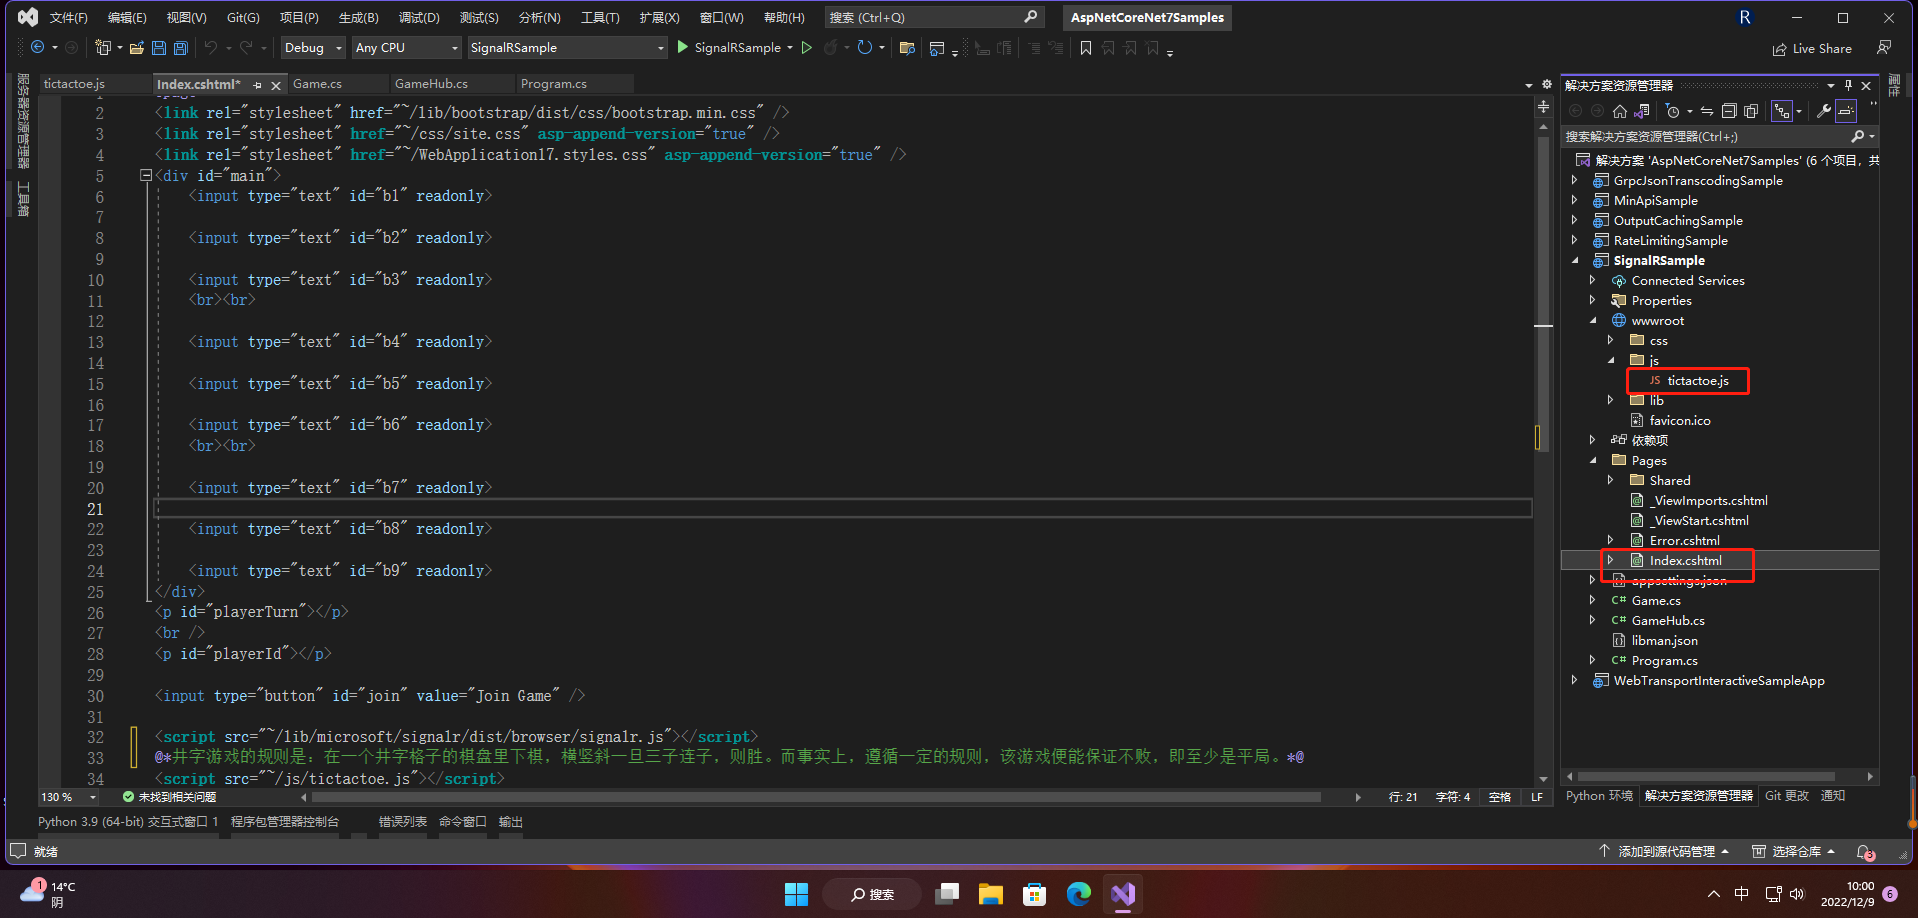Navigate backward with the blue back arrow
Viewport: 1918px width, 918px height.
tap(38, 48)
